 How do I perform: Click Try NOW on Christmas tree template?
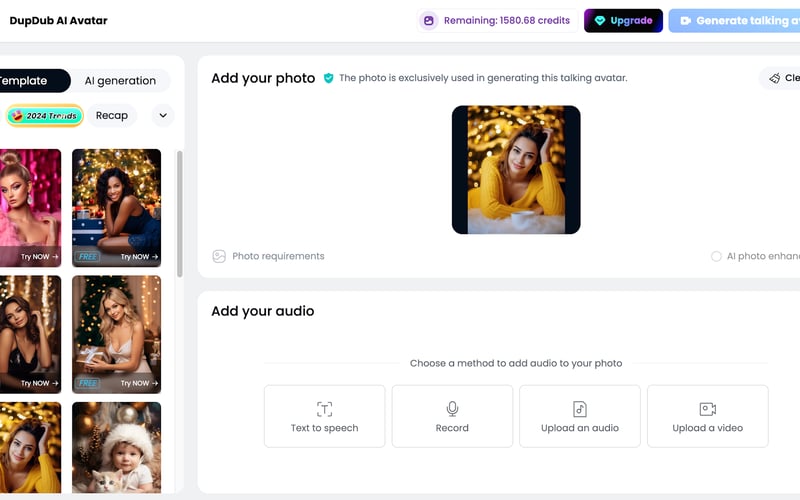point(139,257)
